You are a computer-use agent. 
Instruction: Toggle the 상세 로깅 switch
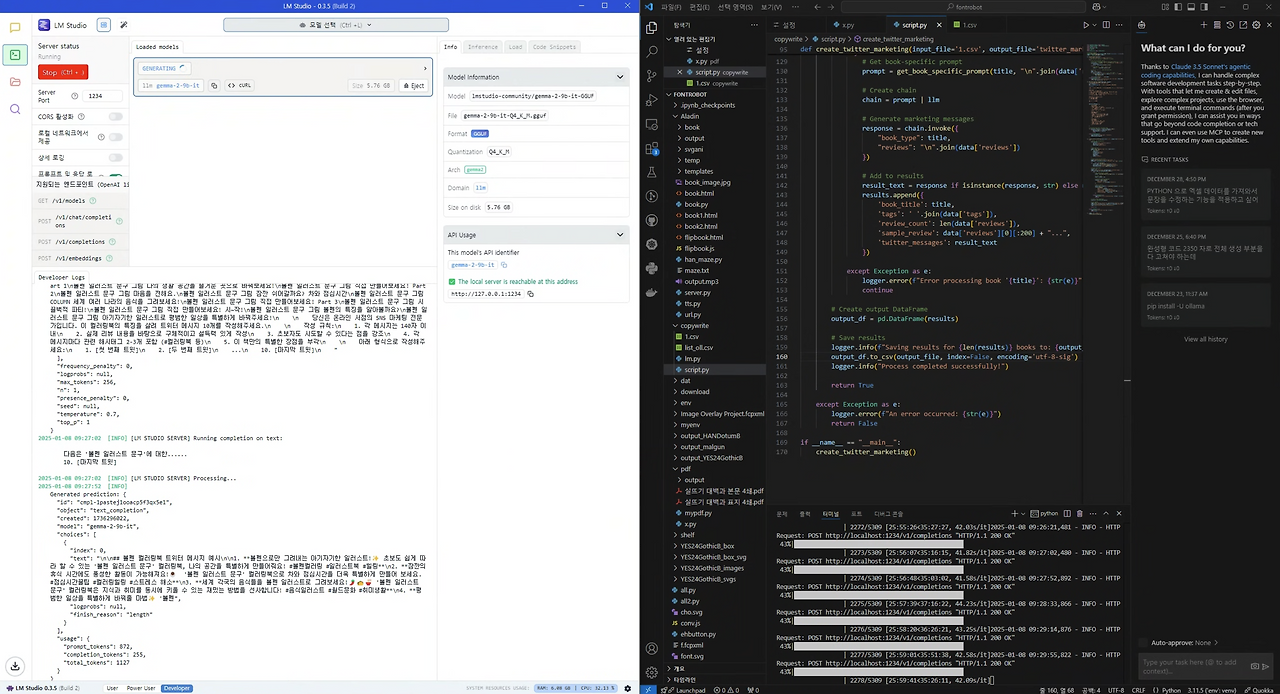tap(116, 157)
